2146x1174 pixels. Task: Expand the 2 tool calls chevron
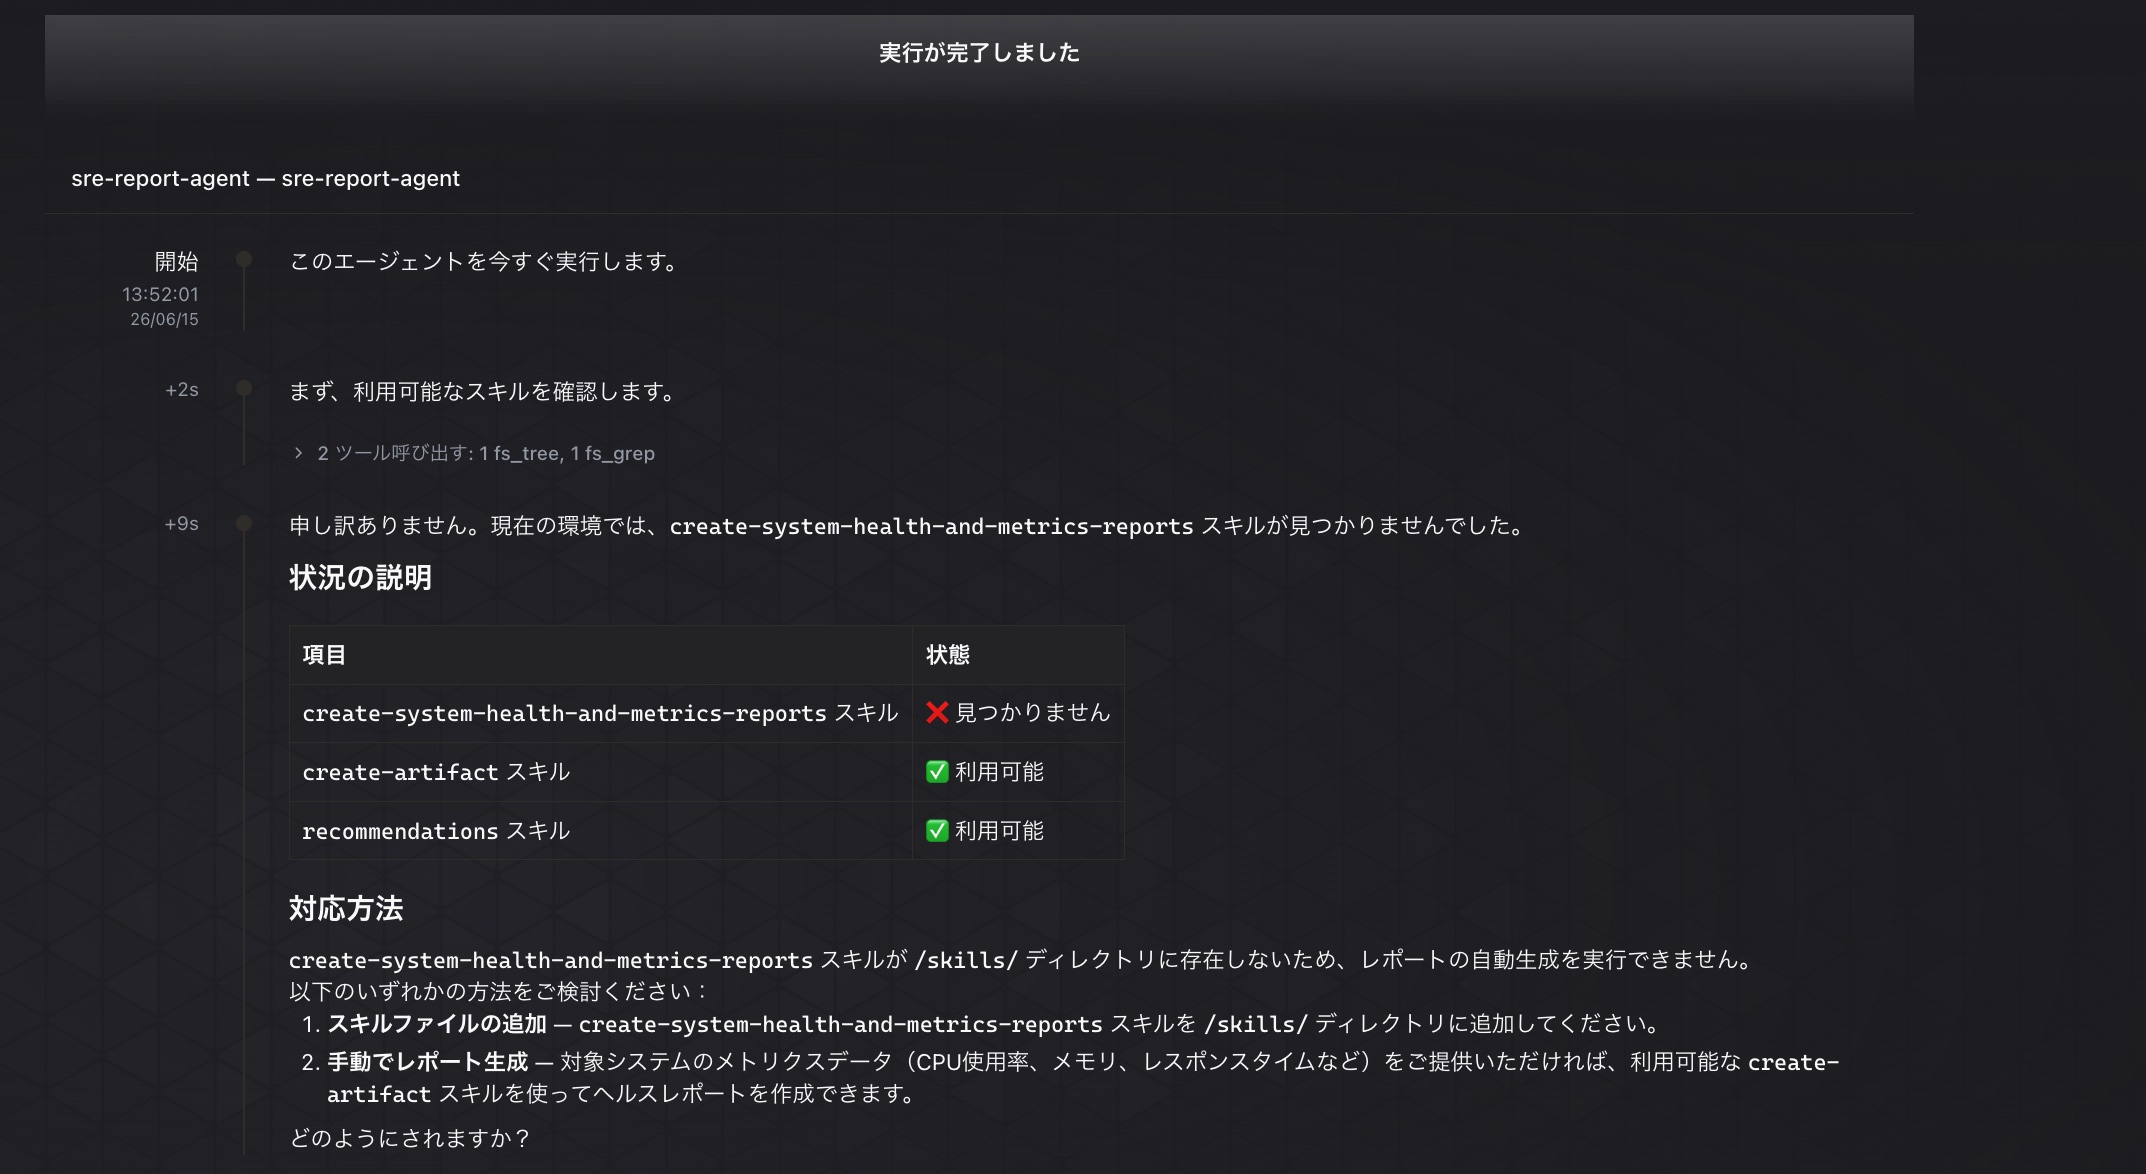298,453
